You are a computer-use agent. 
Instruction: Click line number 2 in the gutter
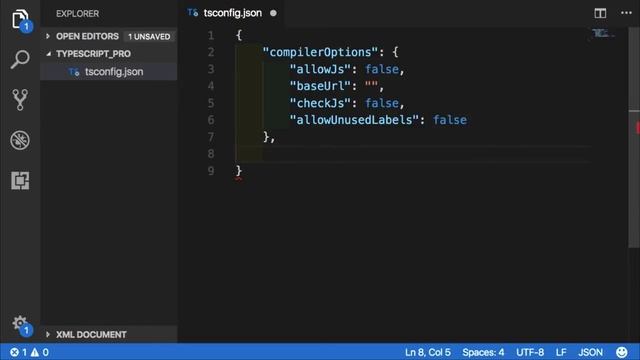pyautogui.click(x=211, y=52)
